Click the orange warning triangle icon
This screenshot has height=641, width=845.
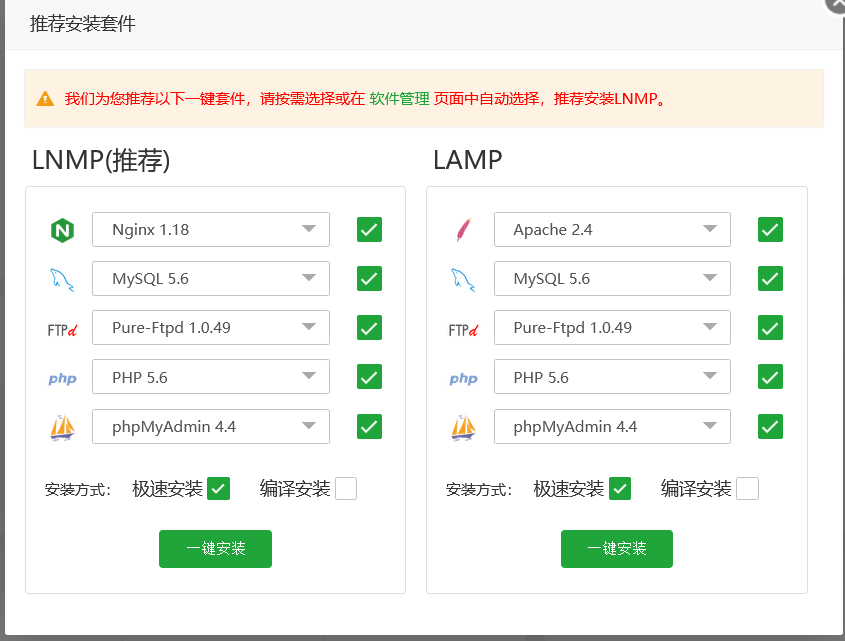pyautogui.click(x=45, y=99)
